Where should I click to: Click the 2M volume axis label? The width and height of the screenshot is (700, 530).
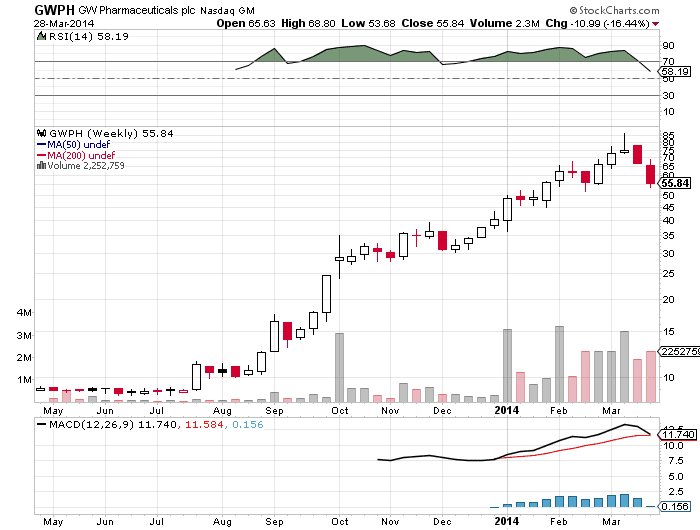coord(24,357)
